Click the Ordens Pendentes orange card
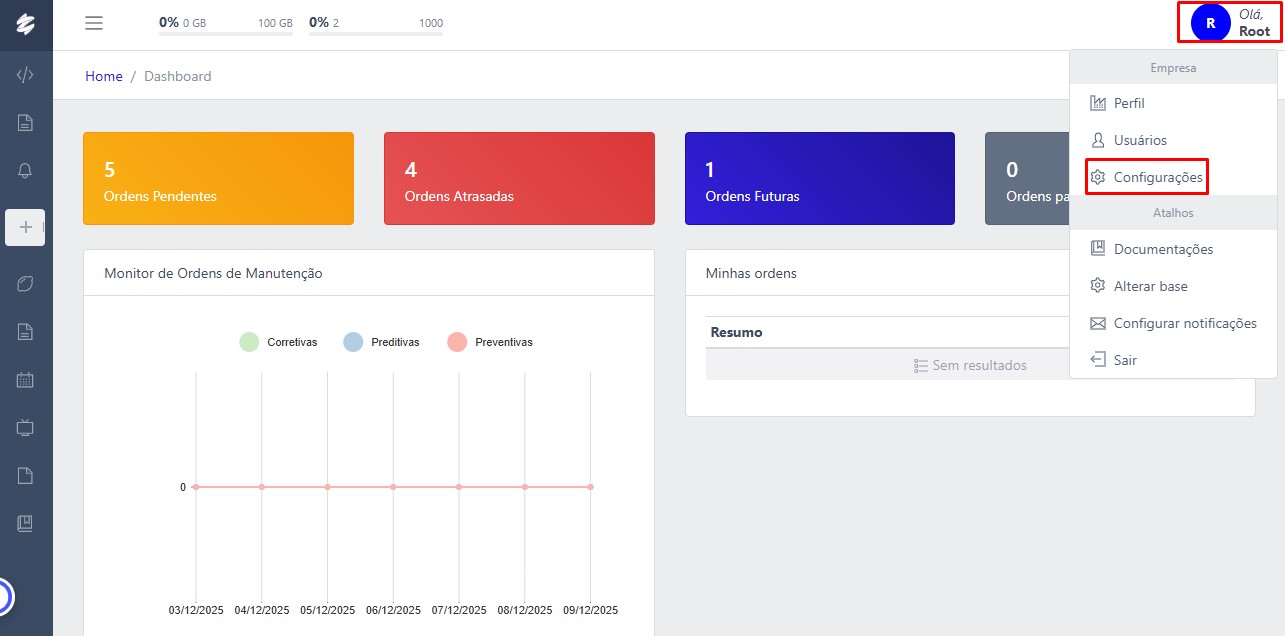 (x=218, y=179)
